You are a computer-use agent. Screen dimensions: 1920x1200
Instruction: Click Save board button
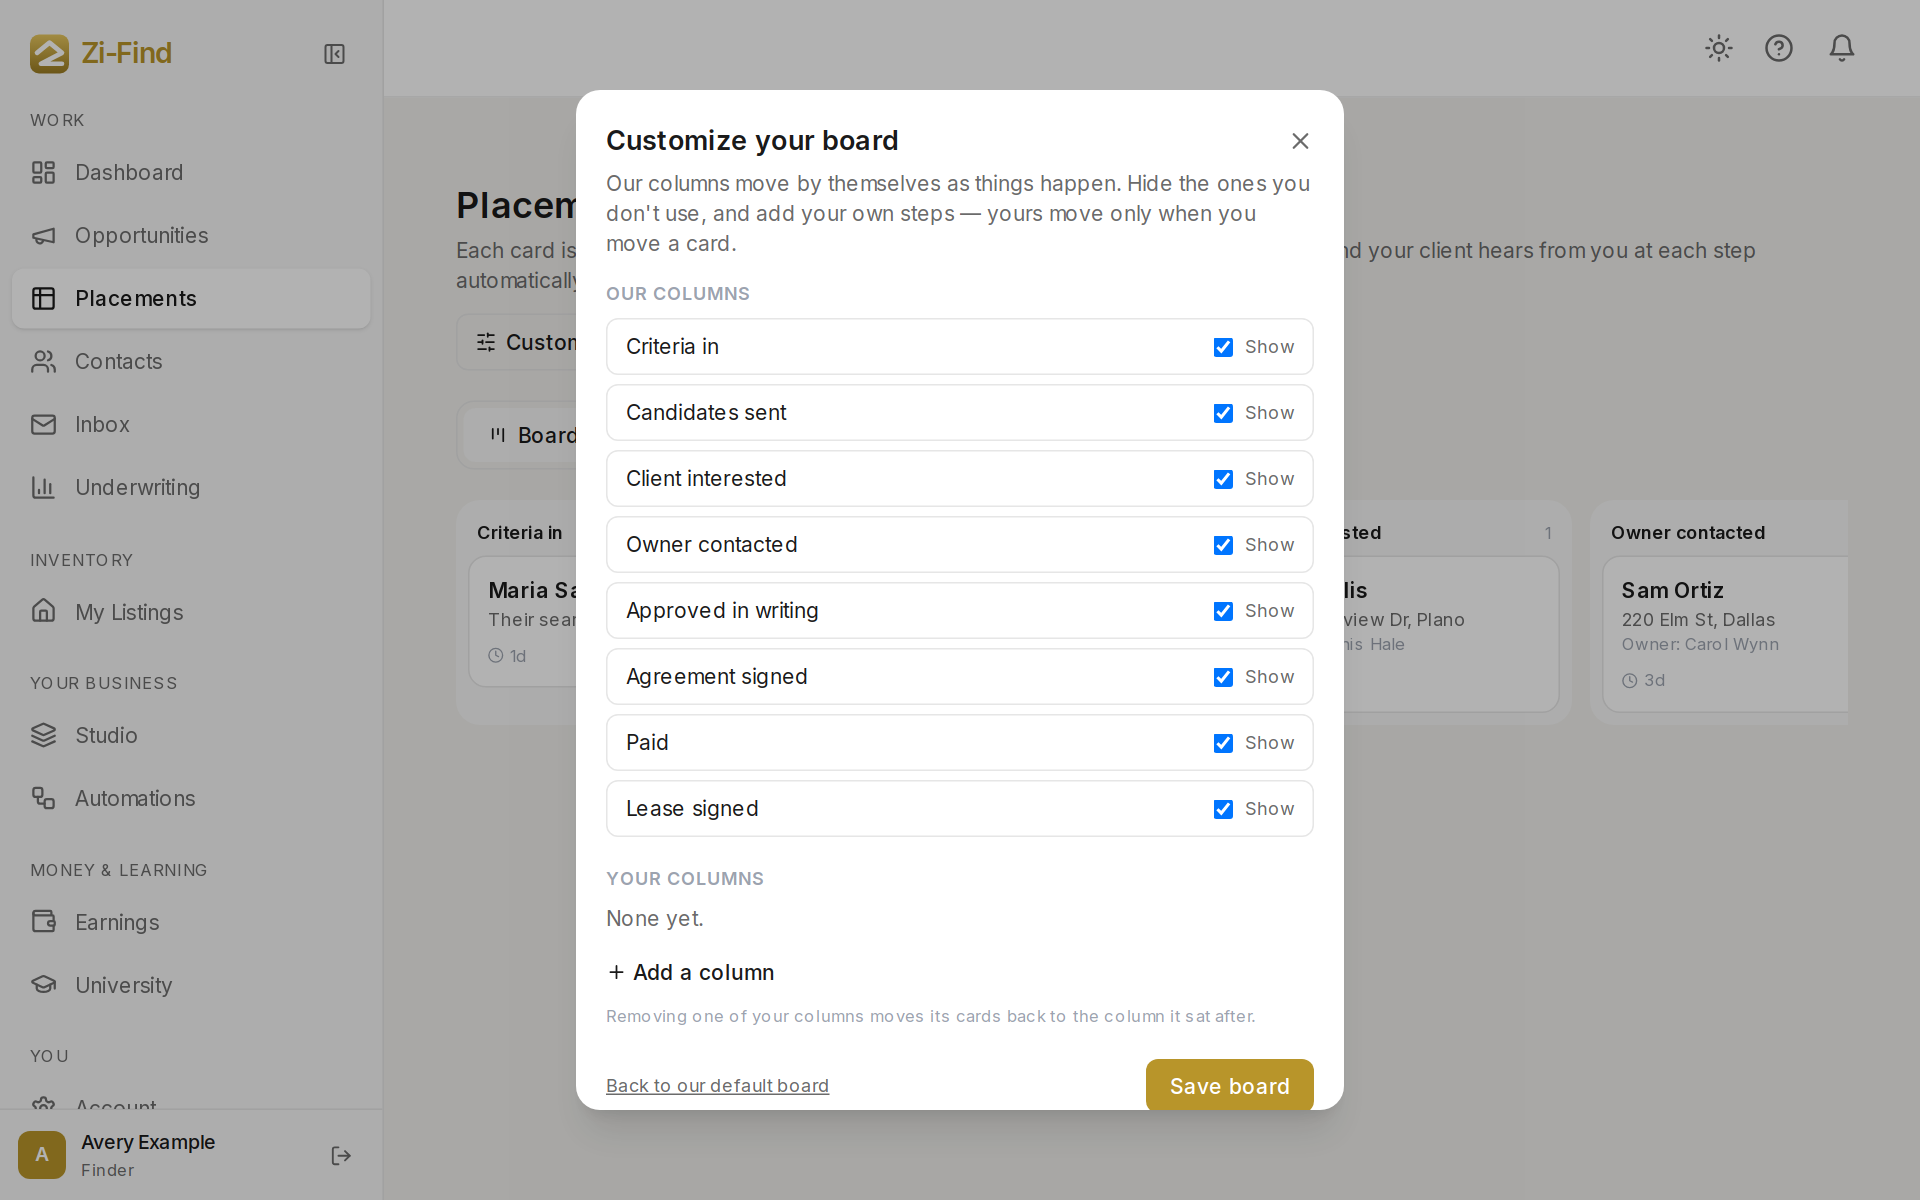[1229, 1085]
